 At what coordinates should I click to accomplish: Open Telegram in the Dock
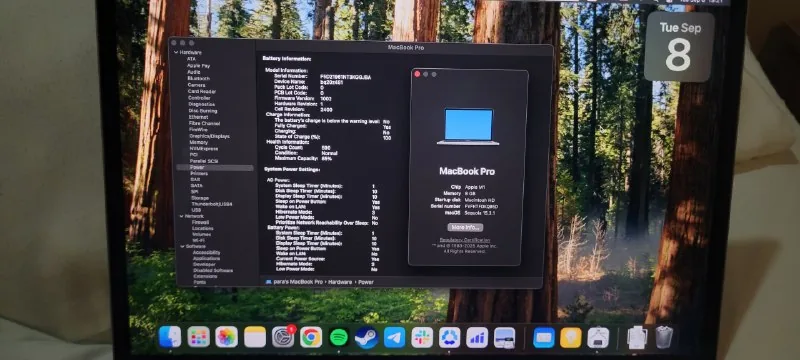tap(394, 337)
